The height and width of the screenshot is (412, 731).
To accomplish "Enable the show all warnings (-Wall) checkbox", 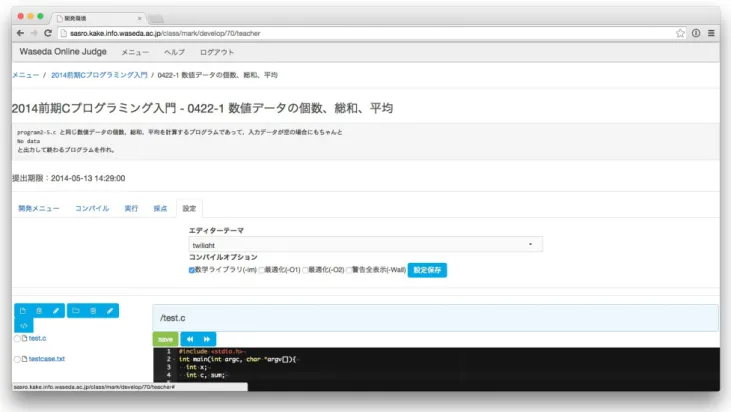I will click(349, 270).
